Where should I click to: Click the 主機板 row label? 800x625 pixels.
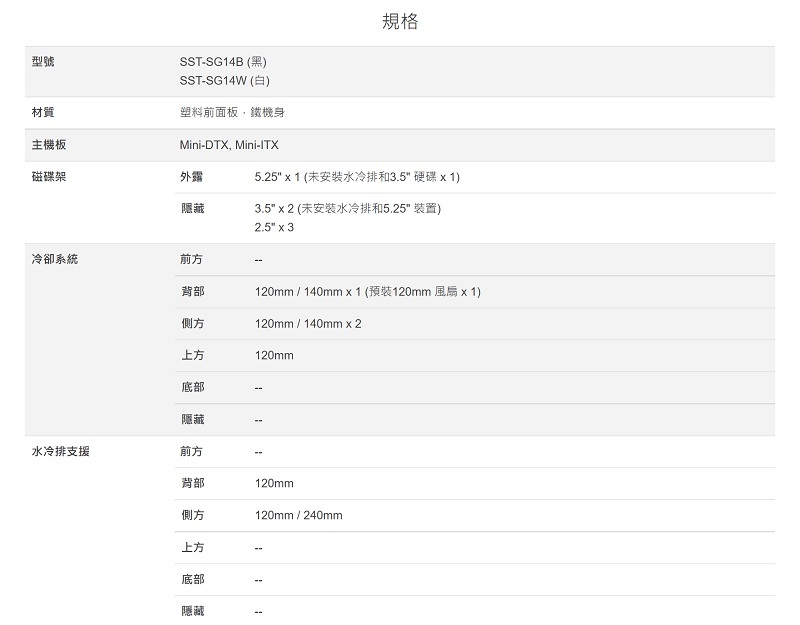pos(49,145)
